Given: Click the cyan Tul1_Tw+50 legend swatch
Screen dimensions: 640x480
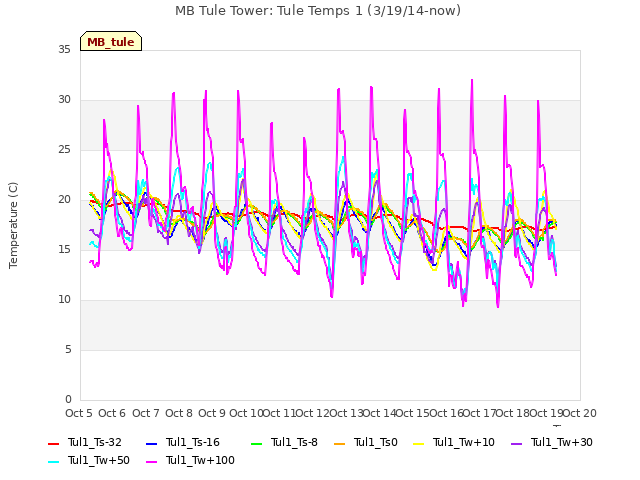Looking at the screenshot, I should point(53,462).
